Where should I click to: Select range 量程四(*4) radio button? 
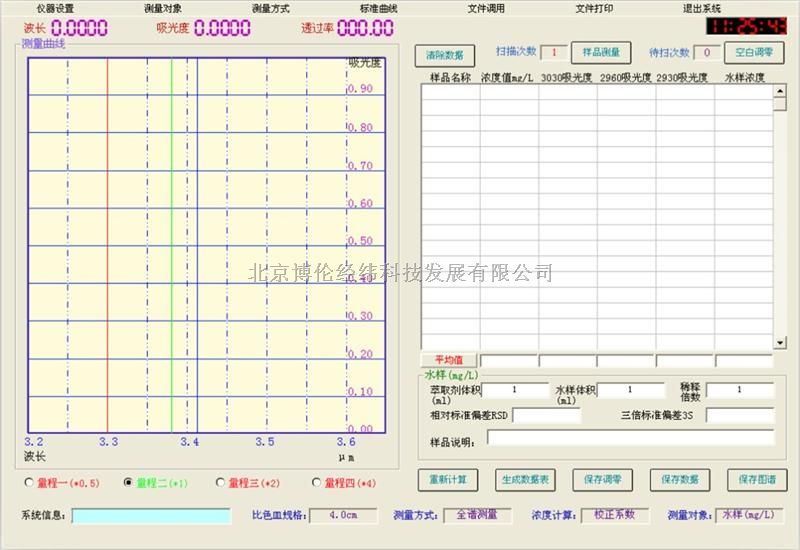click(x=316, y=482)
